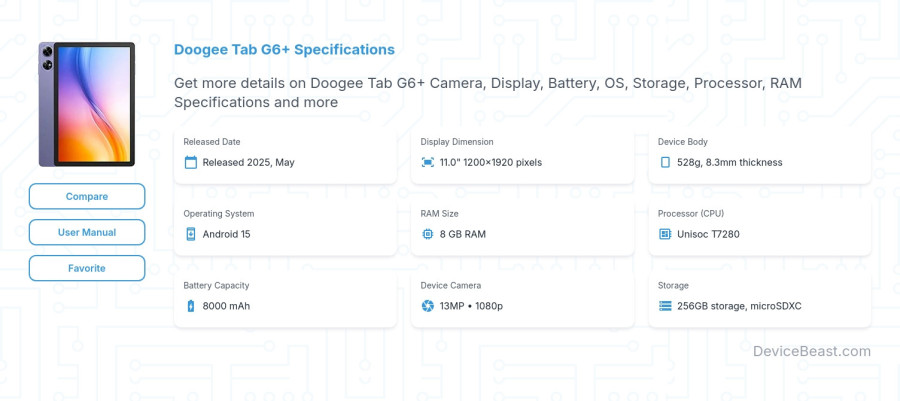900x401 pixels.
Task: Click the 'Released Date' label
Action: click(x=212, y=142)
